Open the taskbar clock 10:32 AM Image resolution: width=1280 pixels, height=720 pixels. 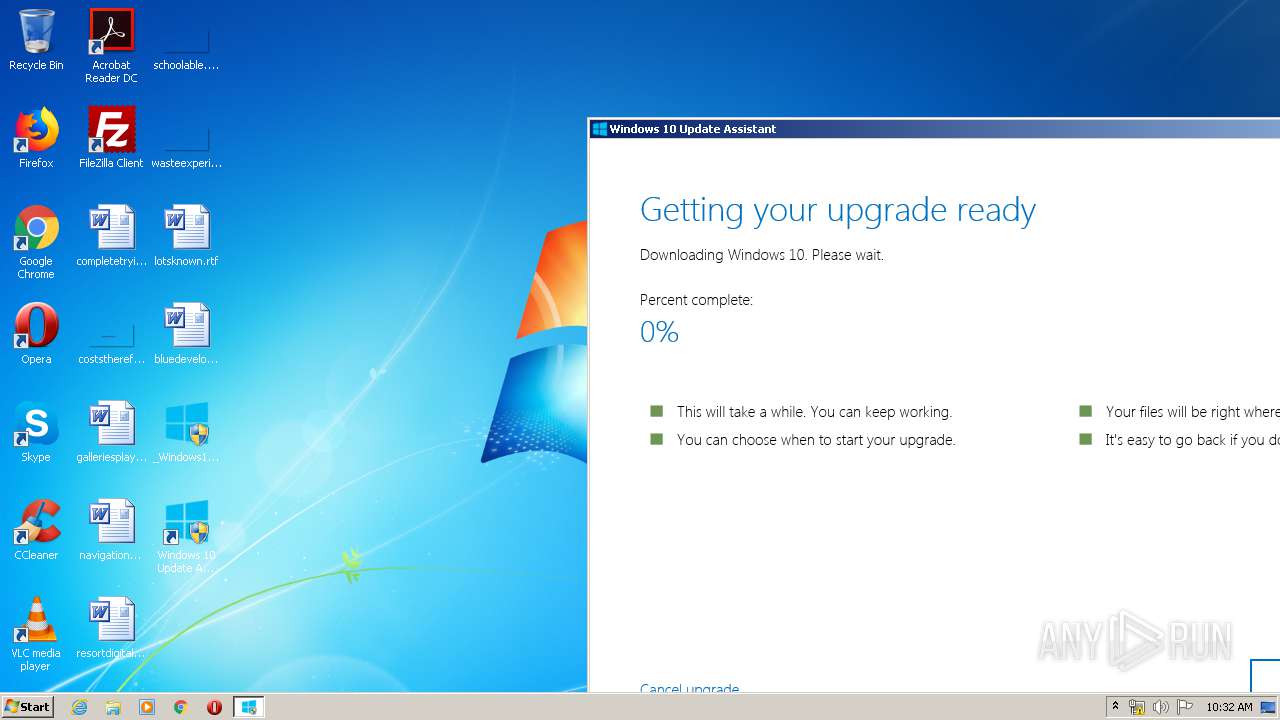tap(1229, 707)
